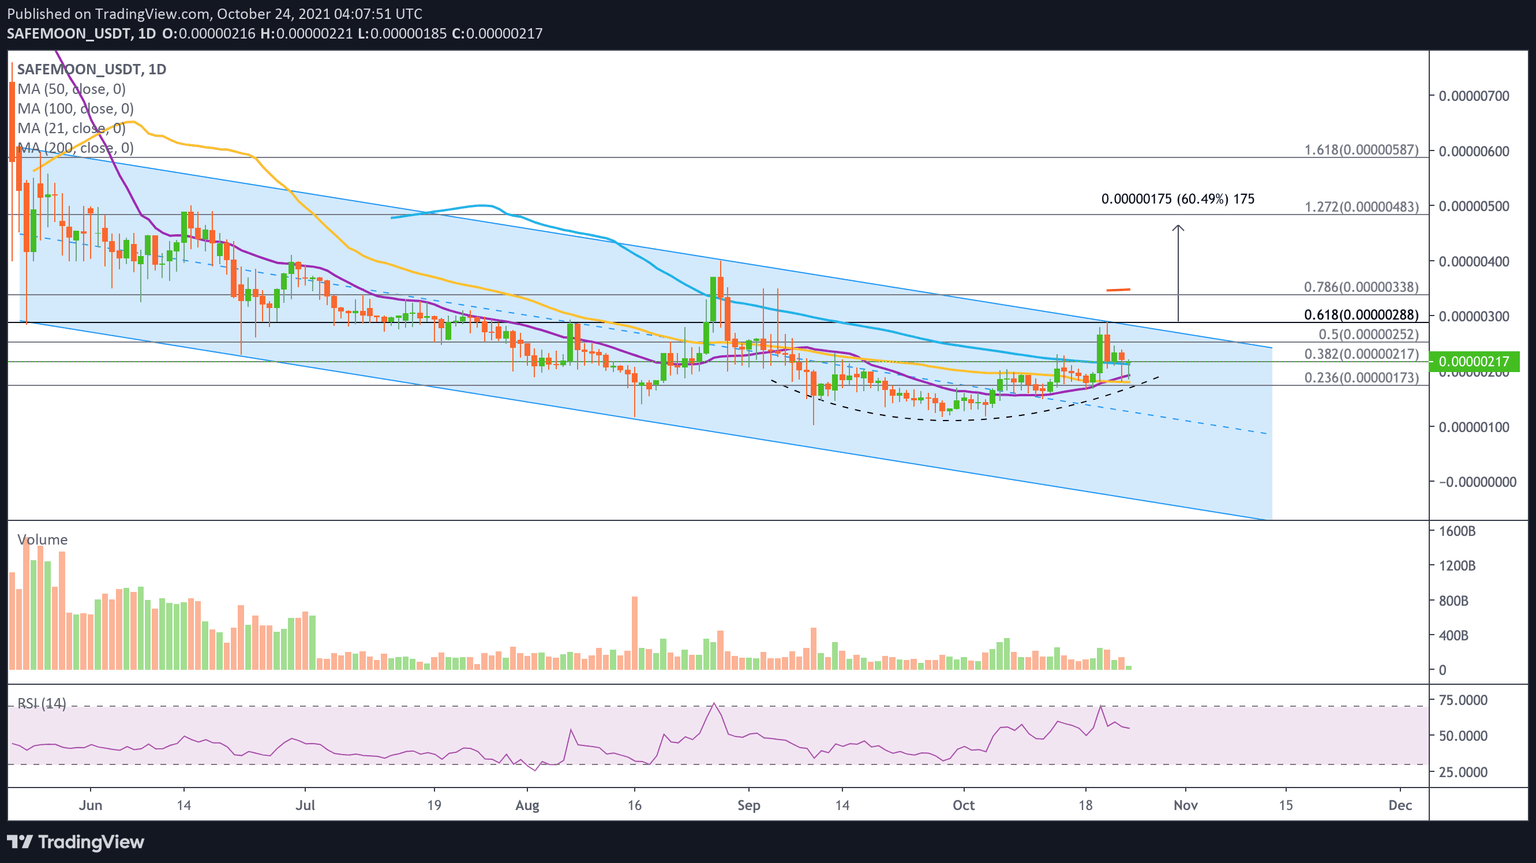Screen dimensions: 1536x863
Task: Click the 1.272(0.00000483) Fibonacci label
Action: point(1361,207)
